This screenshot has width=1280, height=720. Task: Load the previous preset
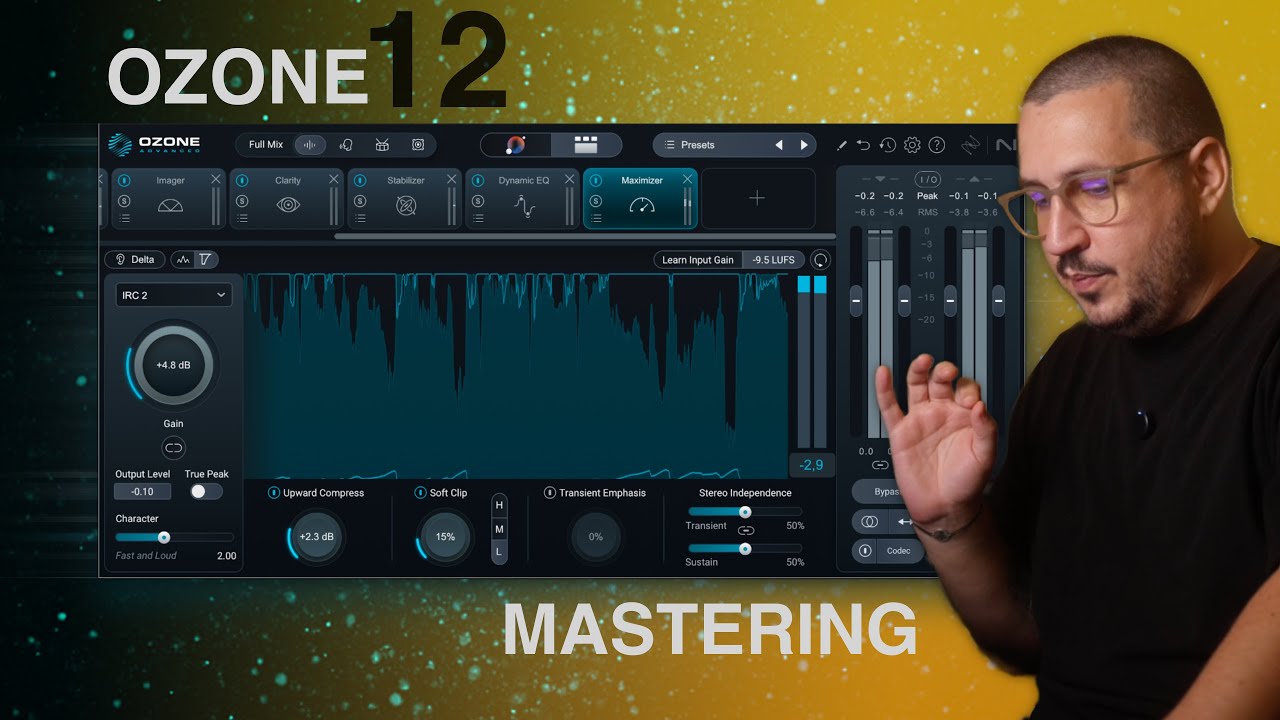[x=779, y=145]
